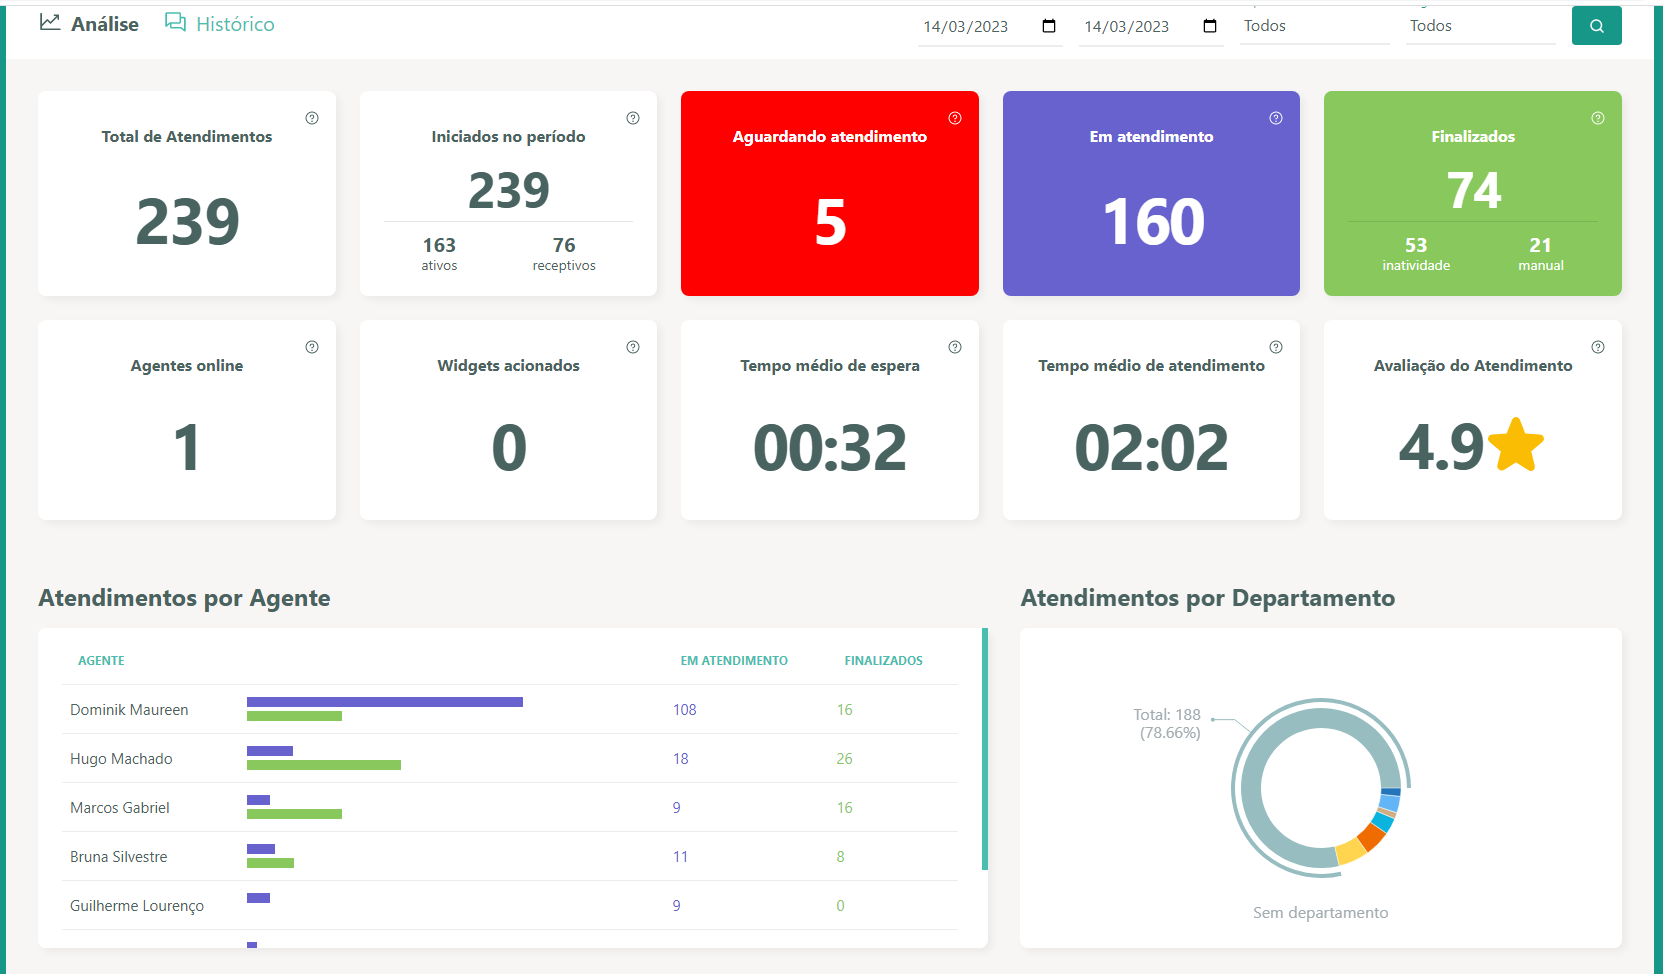Switch to the Histórico tab
The width and height of the screenshot is (1663, 974).
pos(220,24)
